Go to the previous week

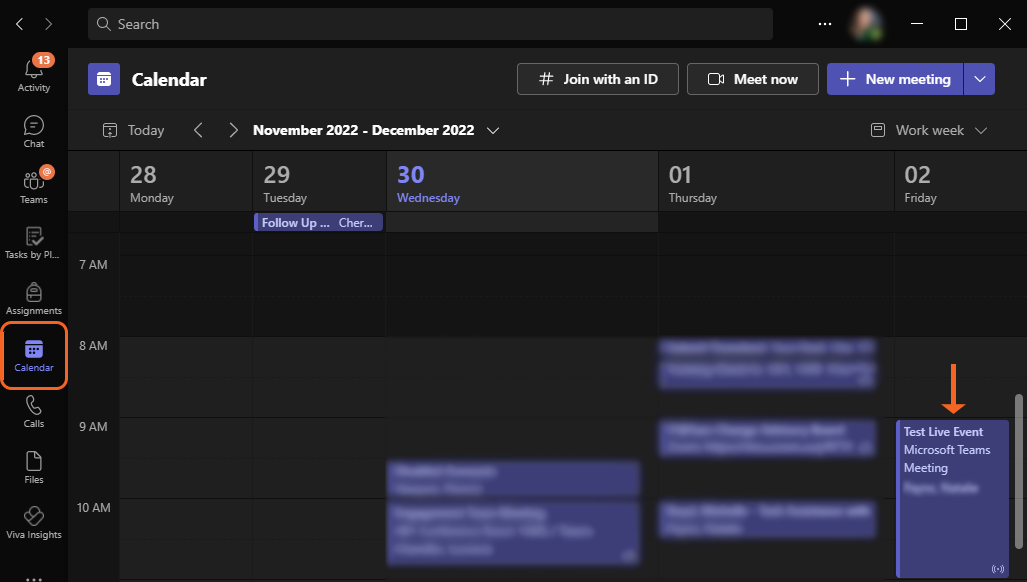pos(198,130)
